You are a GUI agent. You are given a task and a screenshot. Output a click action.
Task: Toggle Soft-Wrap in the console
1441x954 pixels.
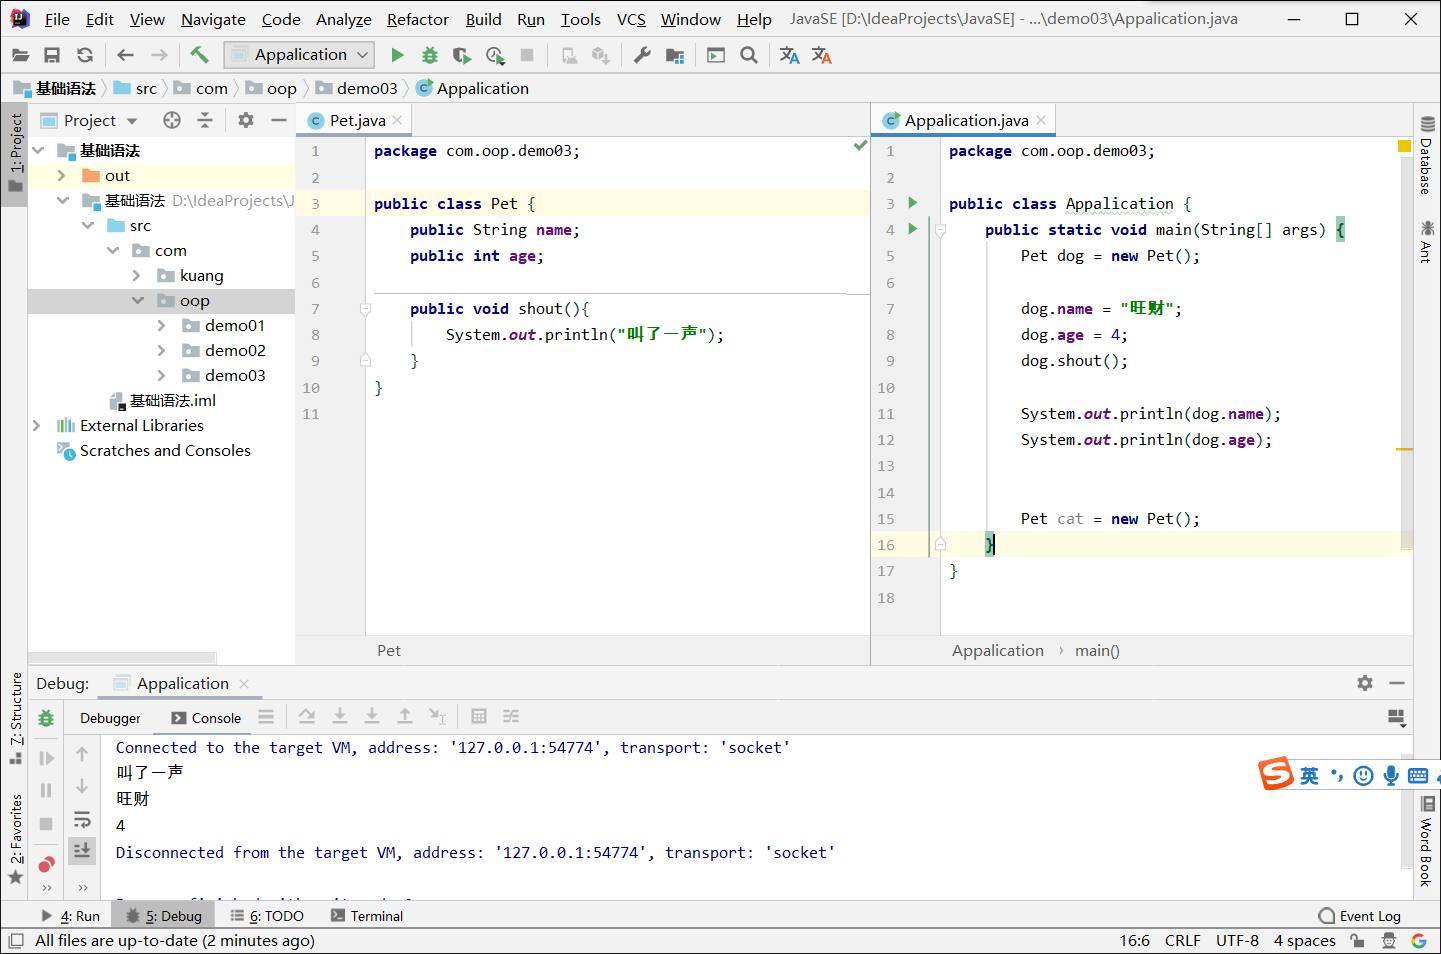(x=82, y=820)
